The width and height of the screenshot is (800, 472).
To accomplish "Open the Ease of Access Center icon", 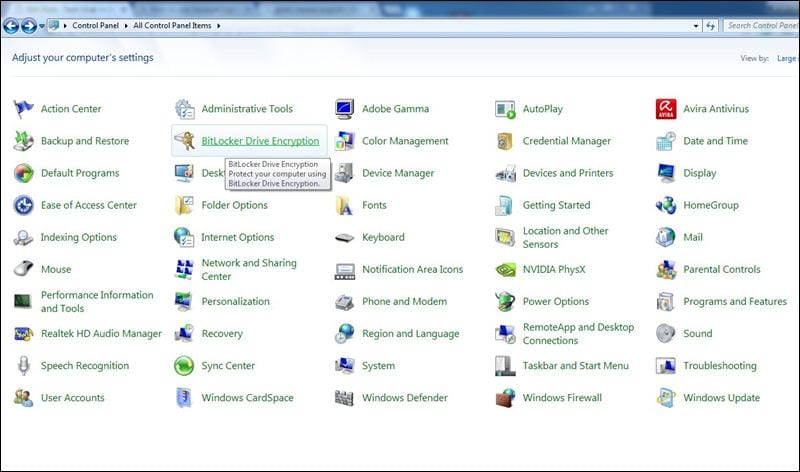I will pos(23,205).
